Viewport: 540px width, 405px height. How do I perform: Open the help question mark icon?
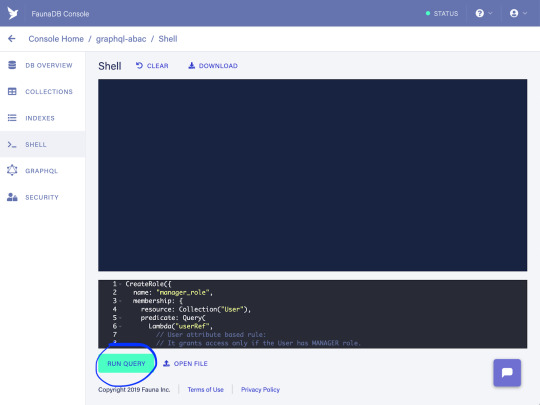click(x=479, y=13)
